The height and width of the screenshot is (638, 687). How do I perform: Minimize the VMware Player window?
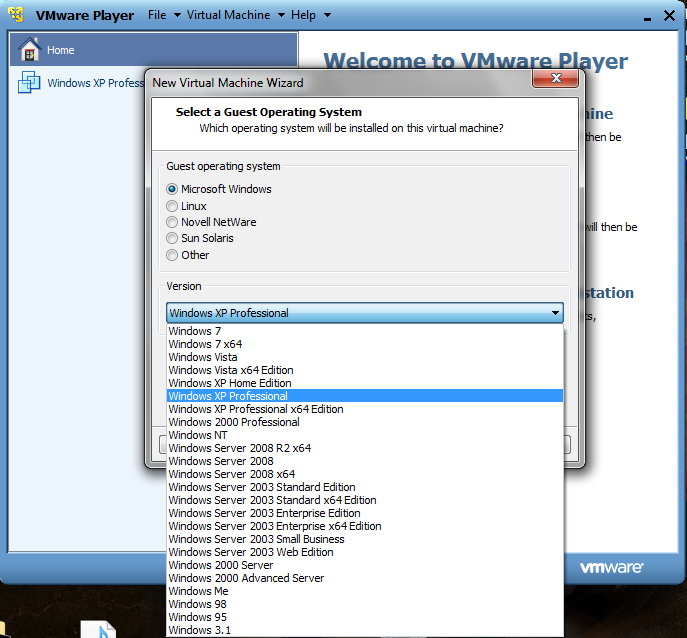click(647, 17)
